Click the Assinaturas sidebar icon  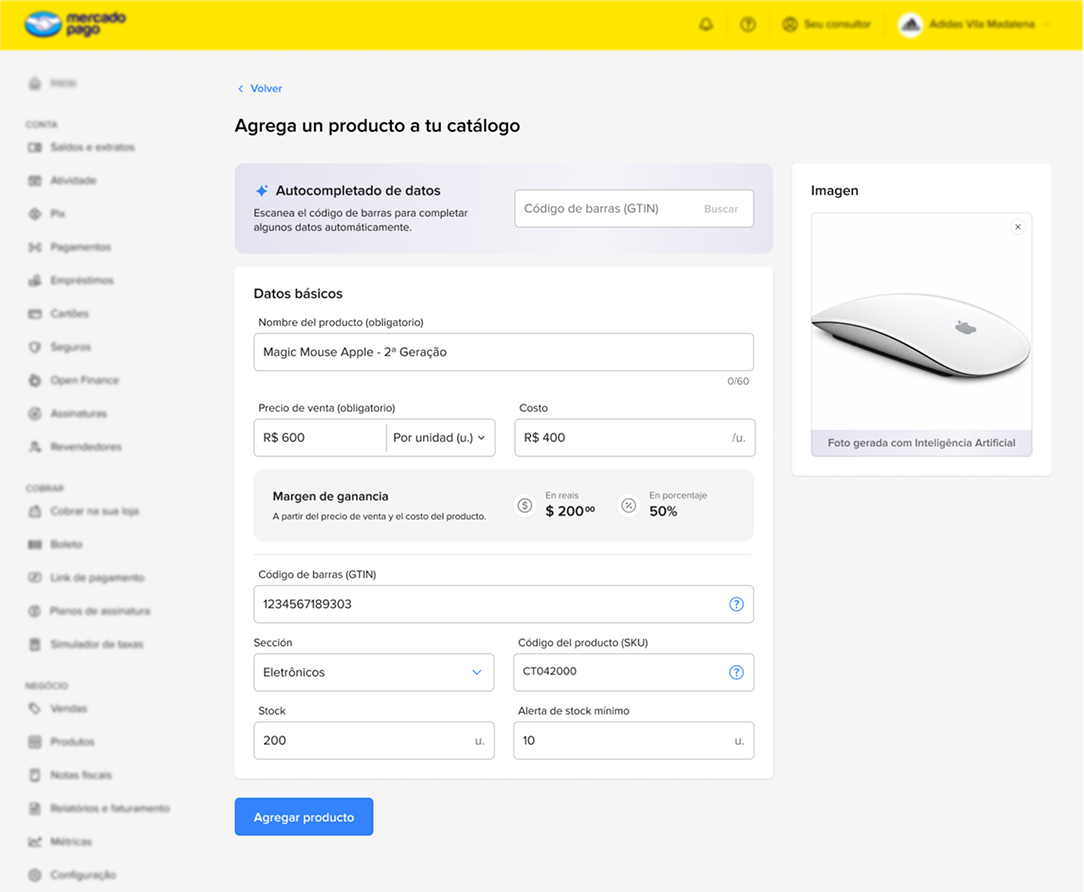[x=35, y=414]
